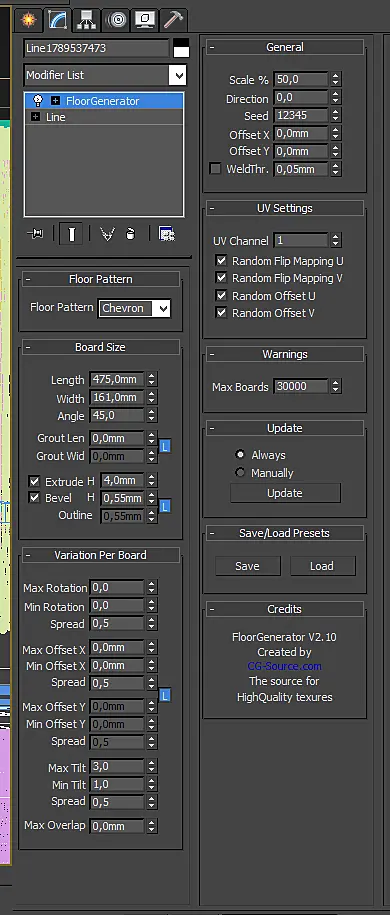
Task: Click Make Unique icon
Action: [x=107, y=234]
